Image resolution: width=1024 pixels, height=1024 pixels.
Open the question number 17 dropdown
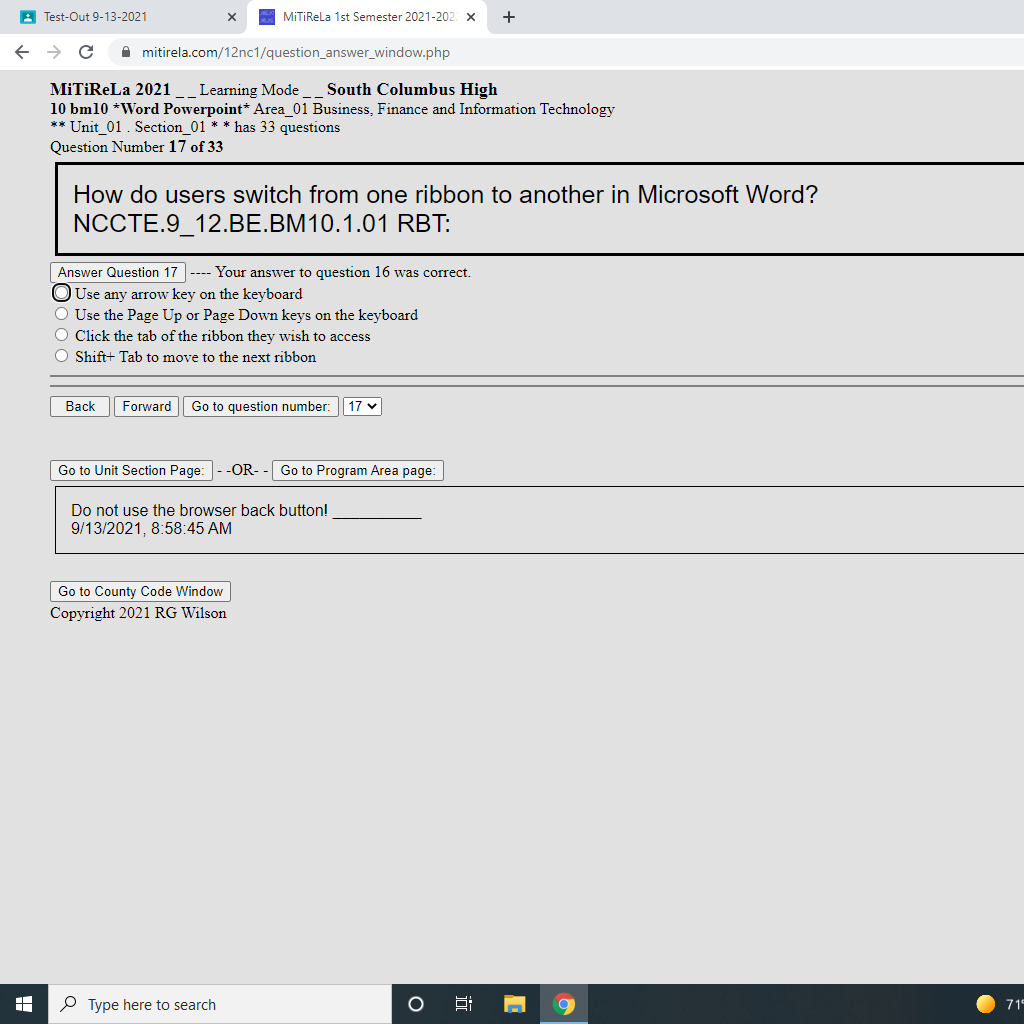[x=362, y=406]
